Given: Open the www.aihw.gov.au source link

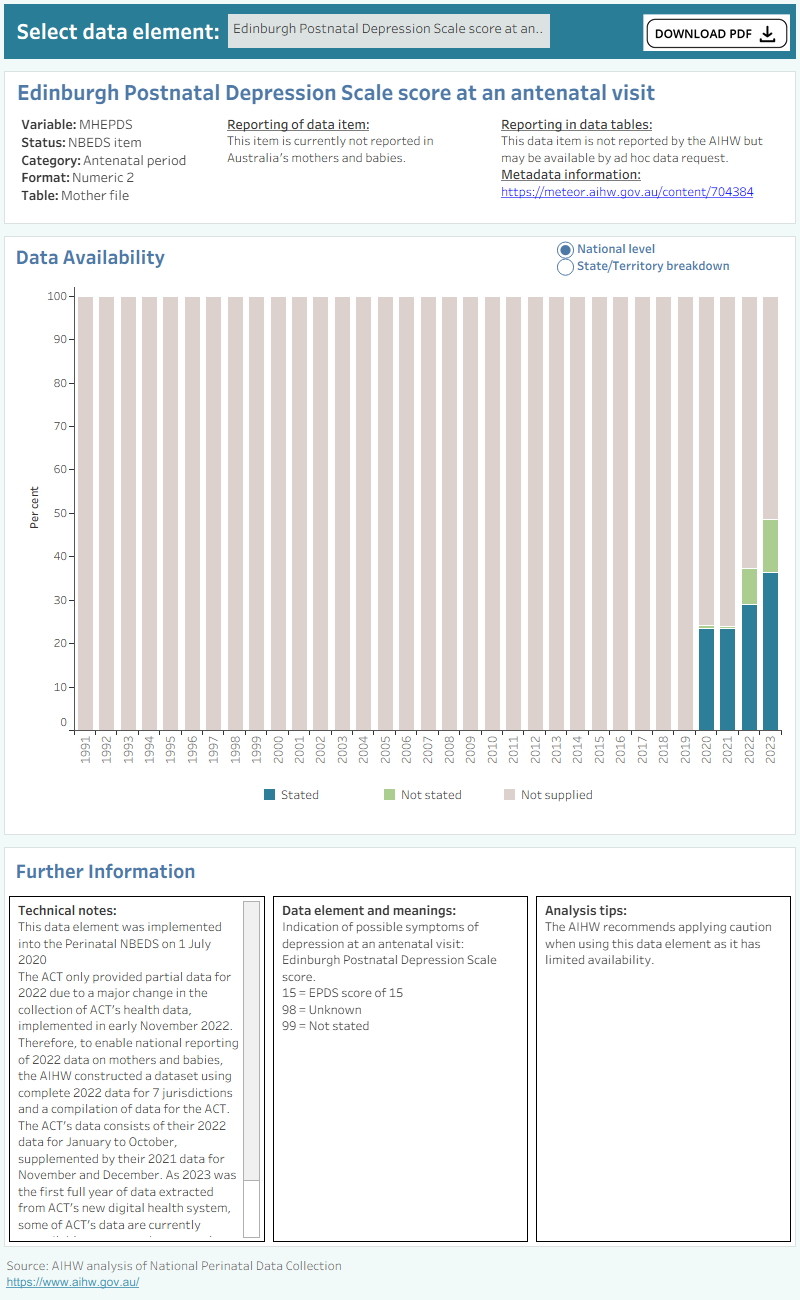Looking at the screenshot, I should coord(73,1282).
